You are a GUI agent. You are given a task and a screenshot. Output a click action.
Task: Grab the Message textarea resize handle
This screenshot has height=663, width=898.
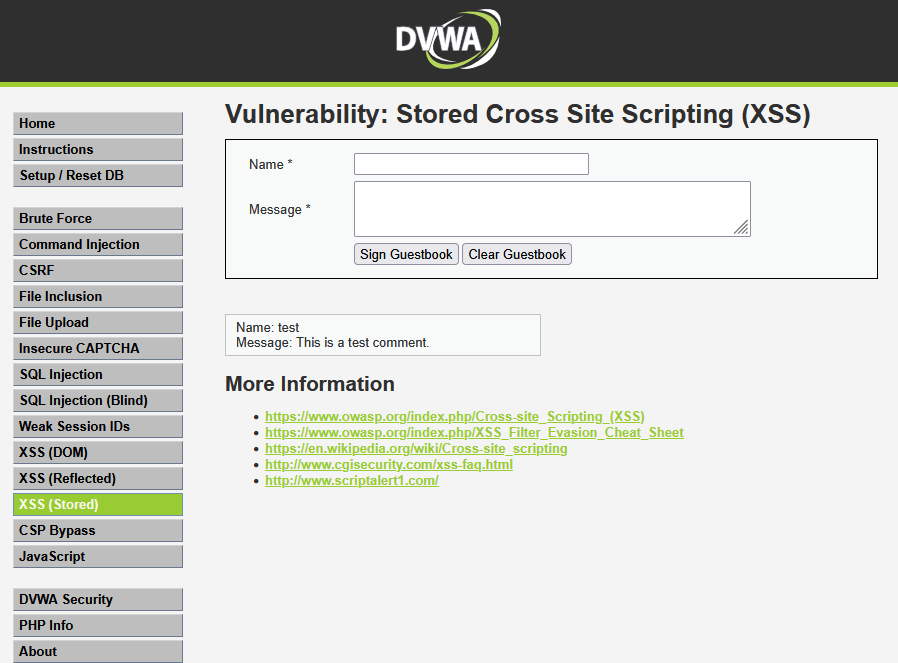(x=742, y=228)
